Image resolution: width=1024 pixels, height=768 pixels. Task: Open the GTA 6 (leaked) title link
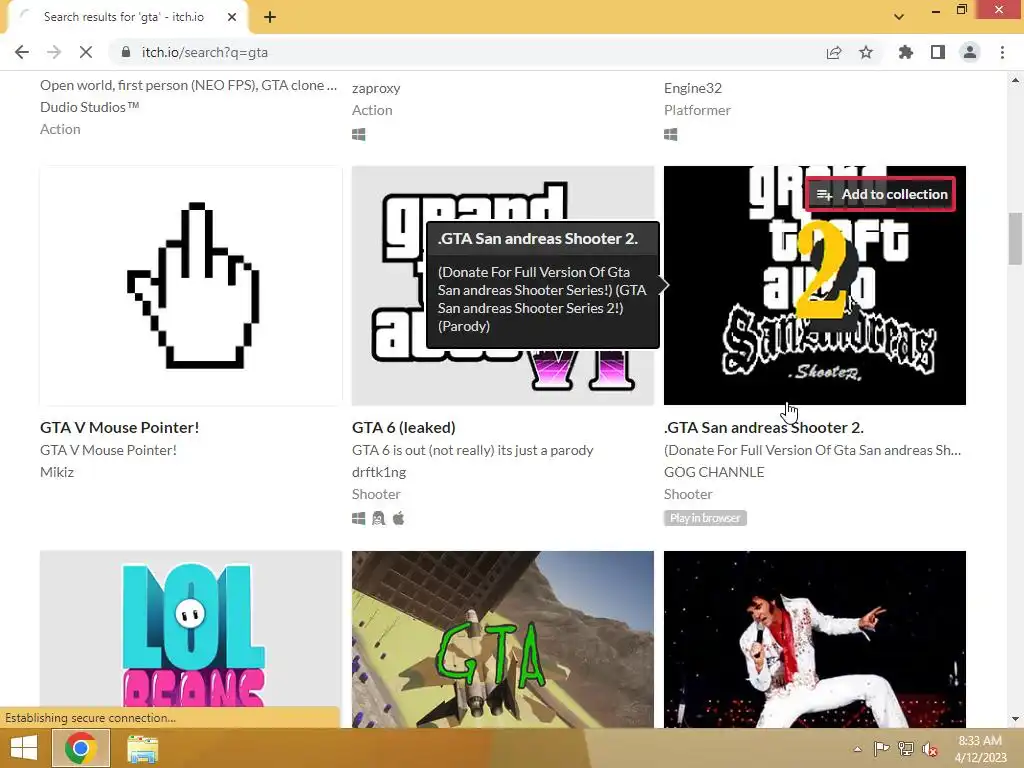click(404, 427)
